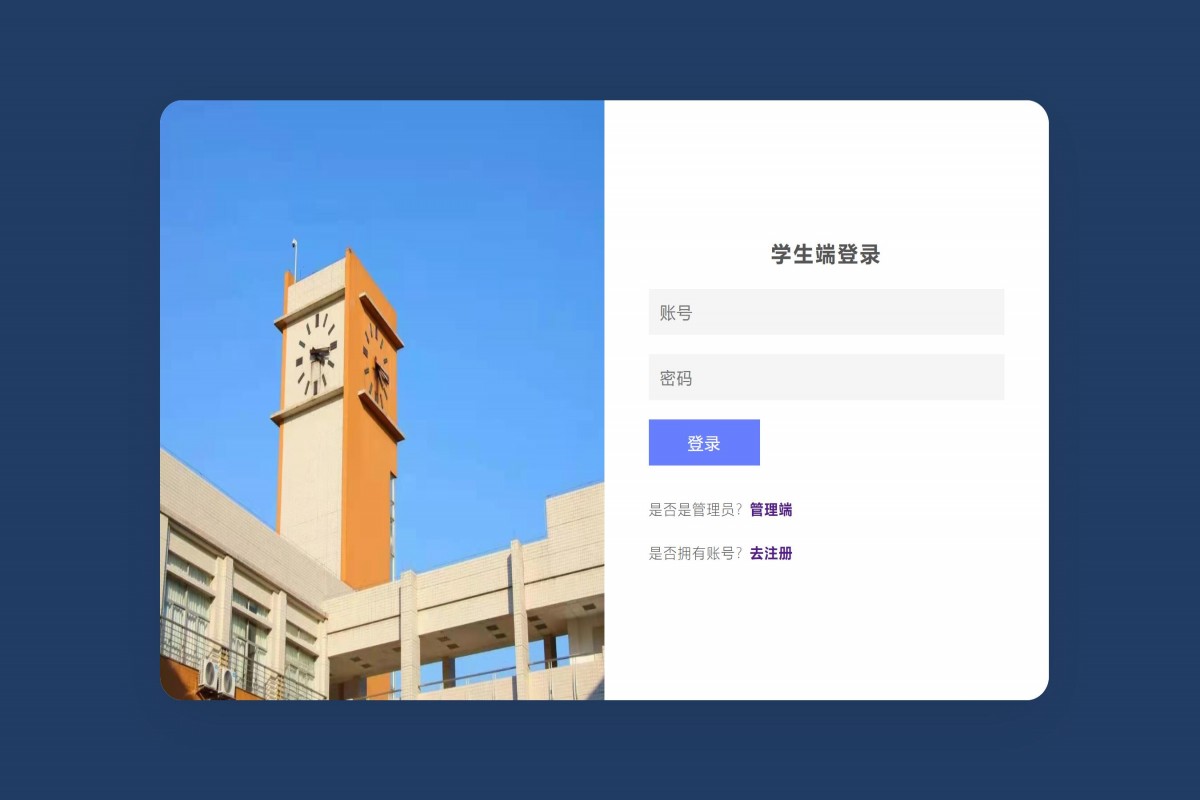The image size is (1200, 800).
Task: Click the 是否是管理员 question text
Action: coord(694,510)
